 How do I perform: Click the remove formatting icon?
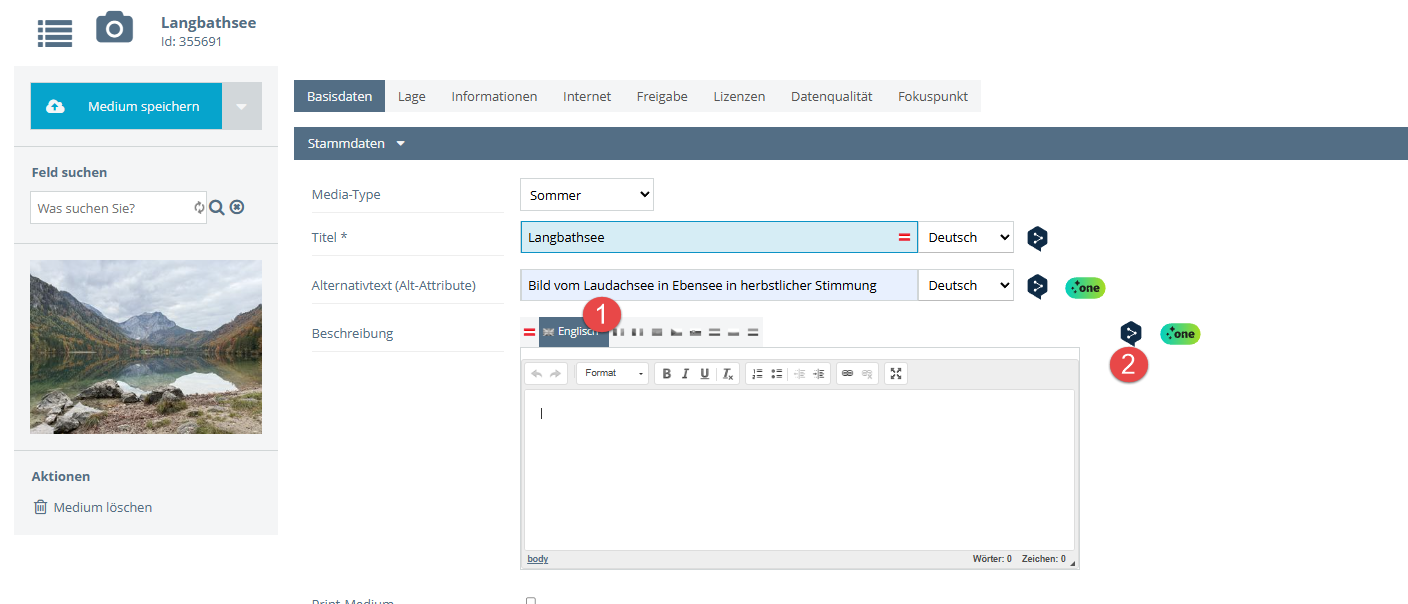coord(729,374)
